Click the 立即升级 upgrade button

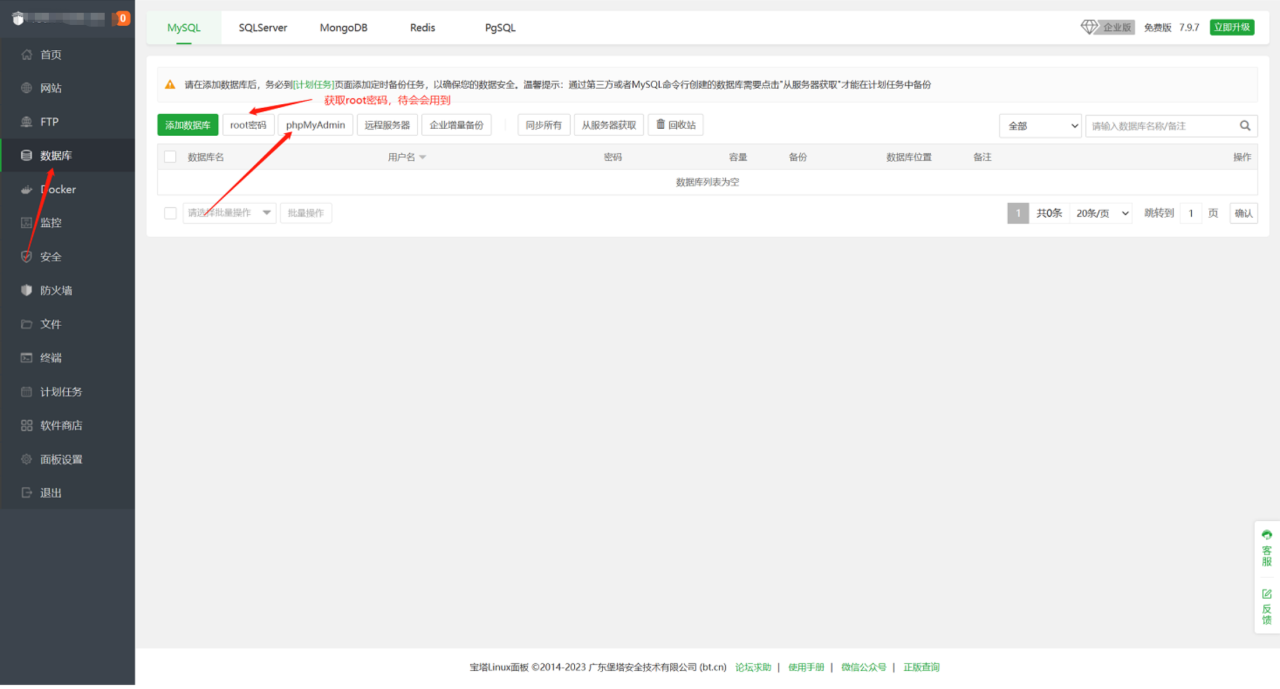click(x=1232, y=27)
